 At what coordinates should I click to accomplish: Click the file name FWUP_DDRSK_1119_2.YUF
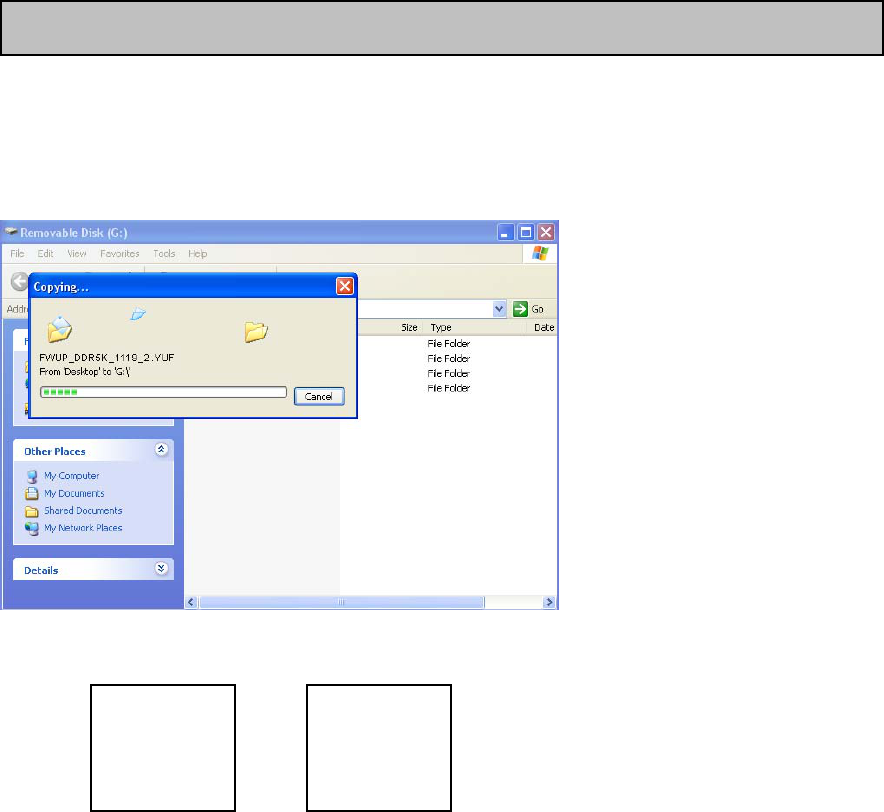[x=107, y=358]
